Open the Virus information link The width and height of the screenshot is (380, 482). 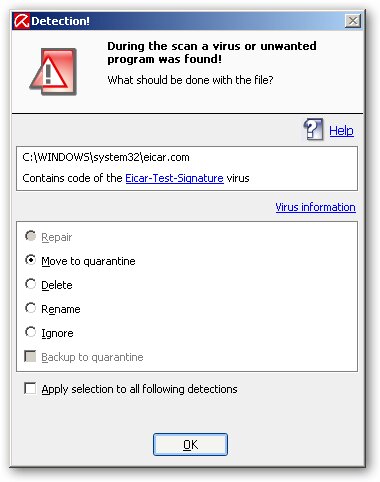[x=315, y=207]
